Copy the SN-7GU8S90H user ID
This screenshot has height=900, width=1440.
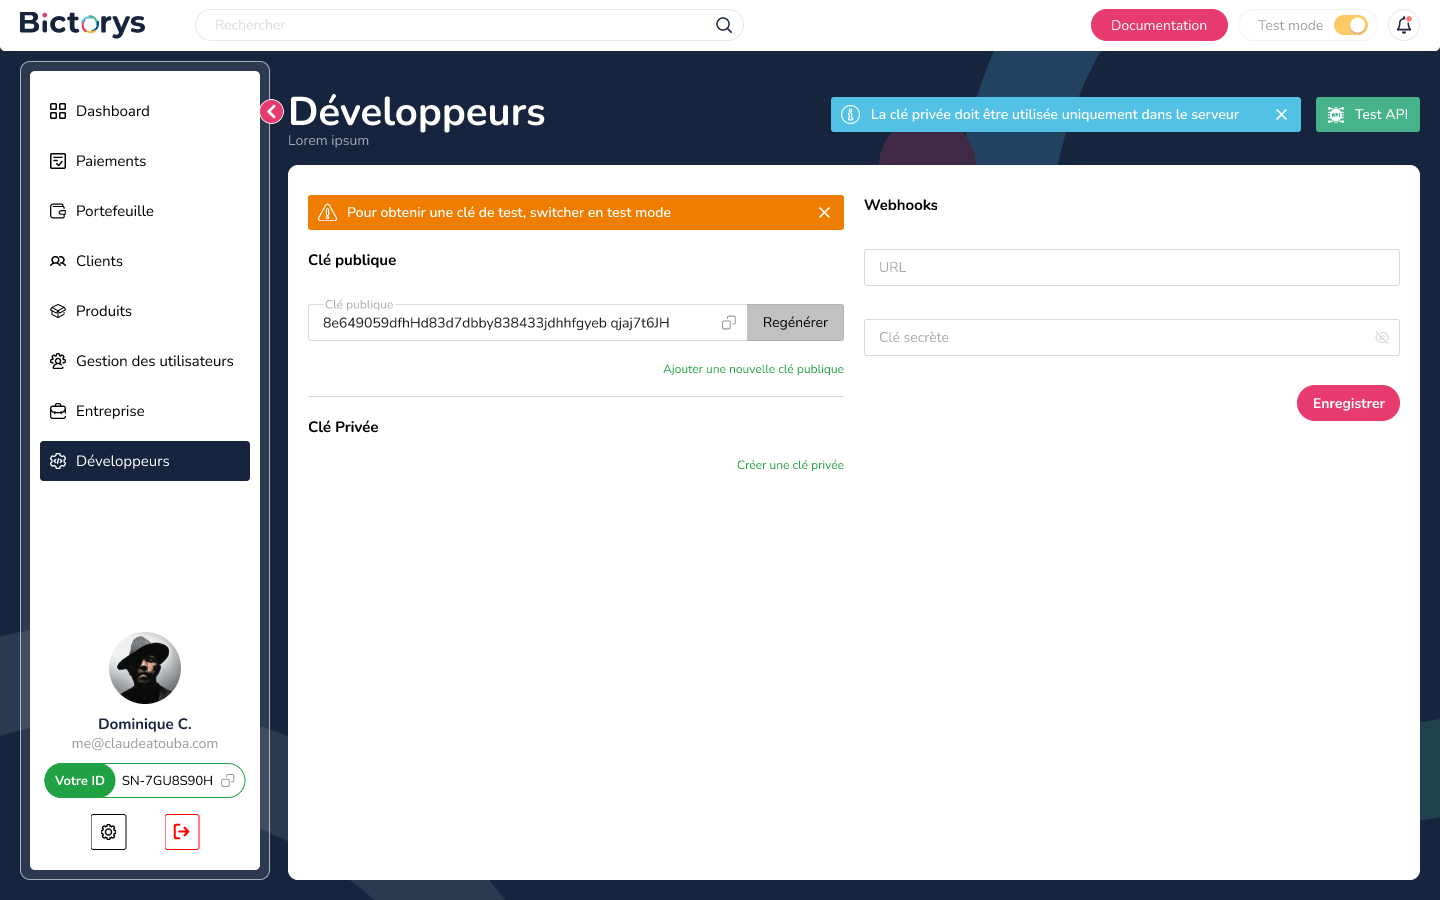[228, 780]
